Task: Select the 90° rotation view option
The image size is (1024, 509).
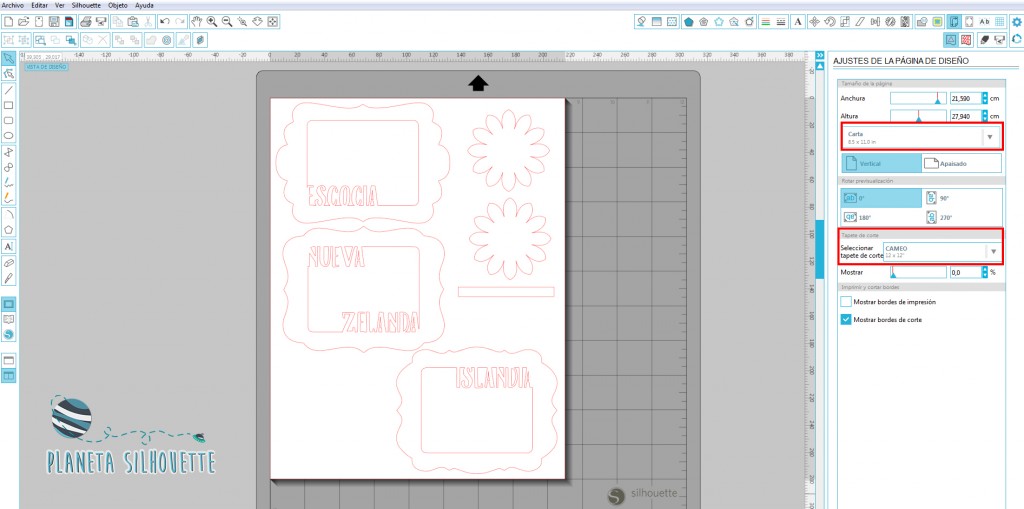Action: pos(932,198)
